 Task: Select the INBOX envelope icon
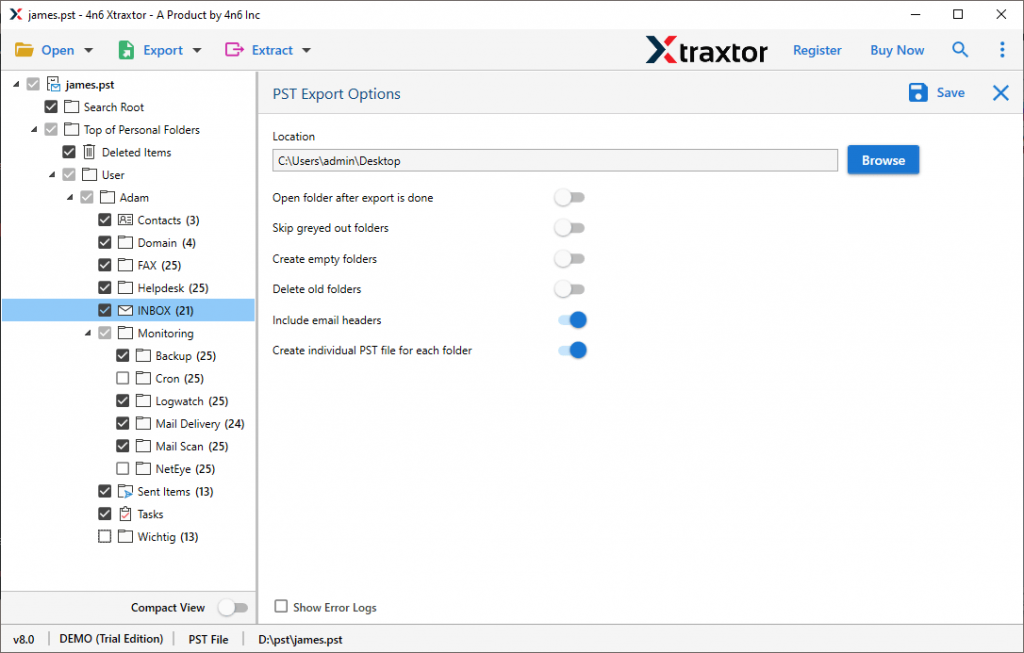[124, 310]
